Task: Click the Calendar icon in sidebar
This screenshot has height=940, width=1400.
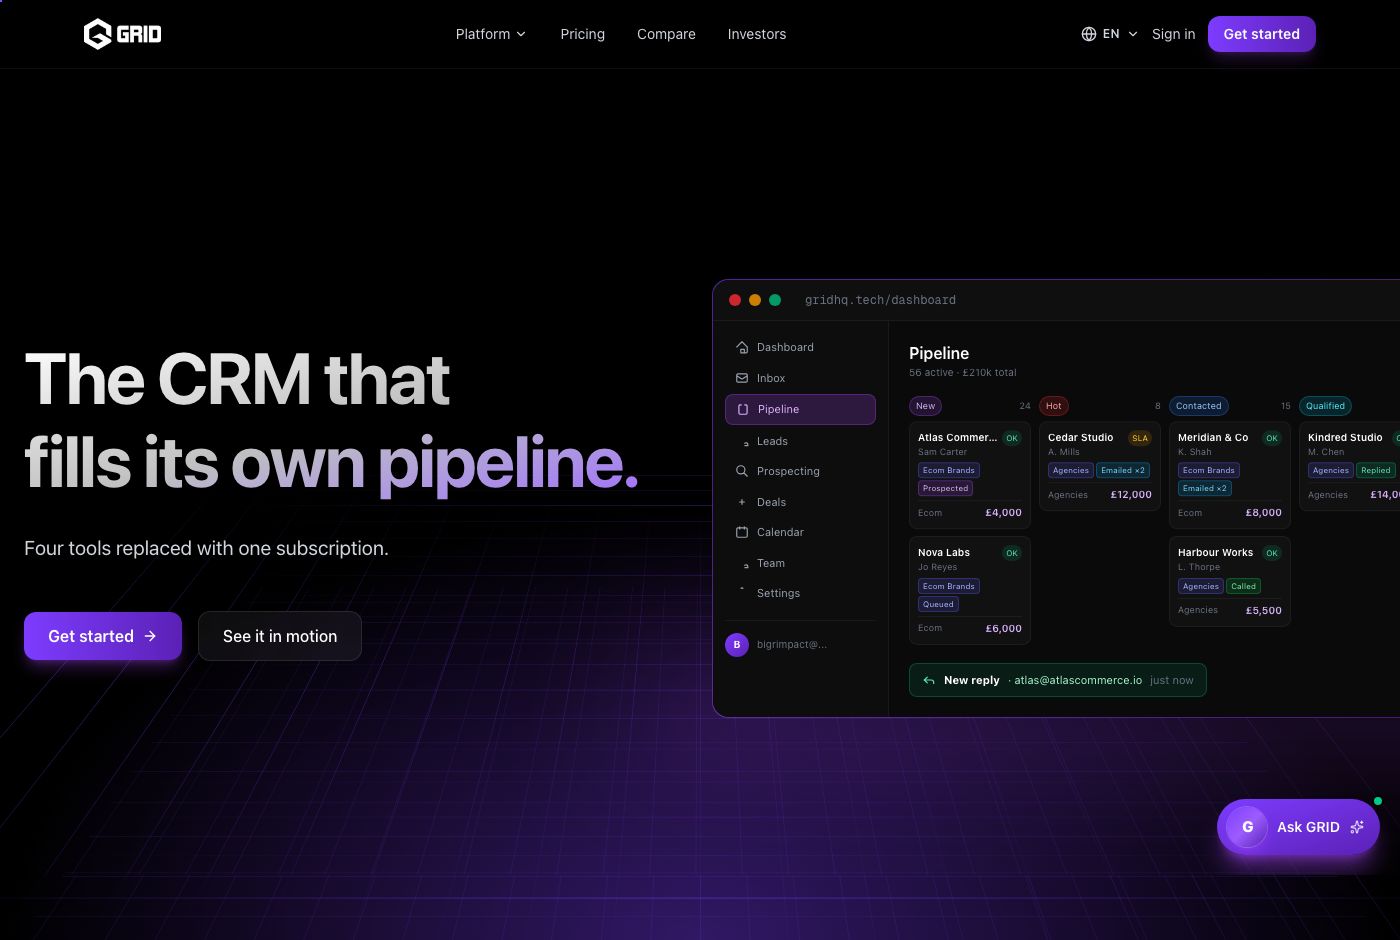Action: pyautogui.click(x=742, y=532)
